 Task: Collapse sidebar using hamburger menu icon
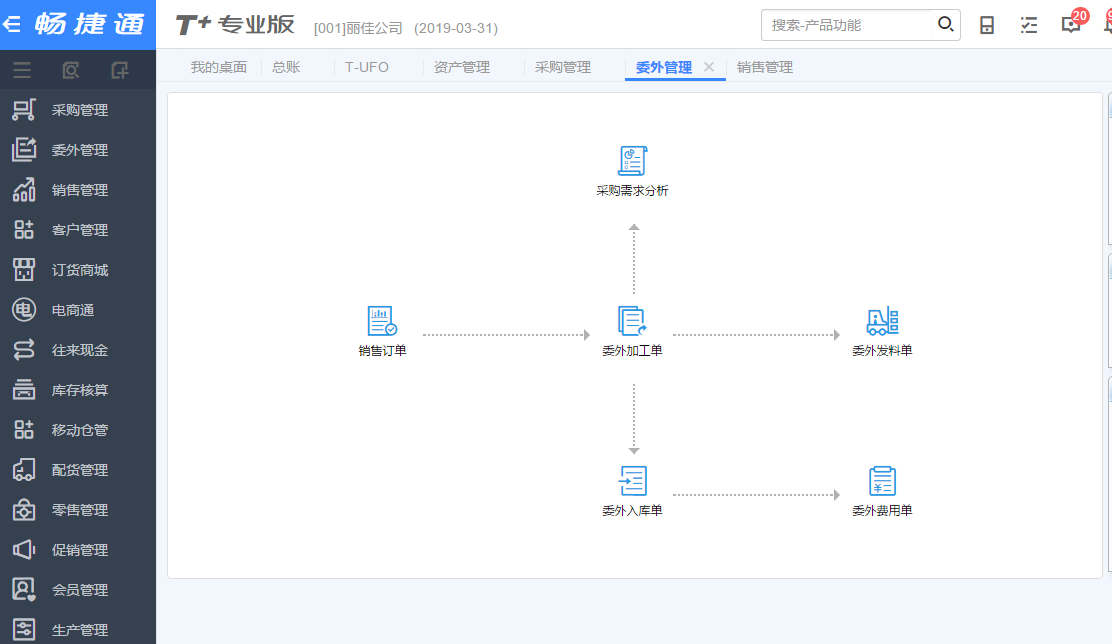(21, 70)
